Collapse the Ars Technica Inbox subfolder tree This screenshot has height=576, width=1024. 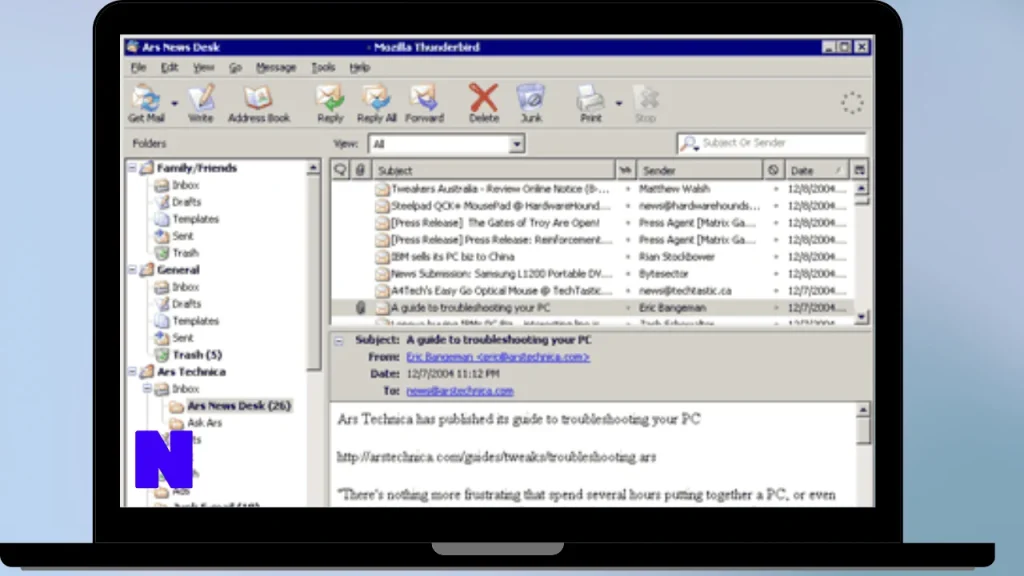pyautogui.click(x=148, y=389)
